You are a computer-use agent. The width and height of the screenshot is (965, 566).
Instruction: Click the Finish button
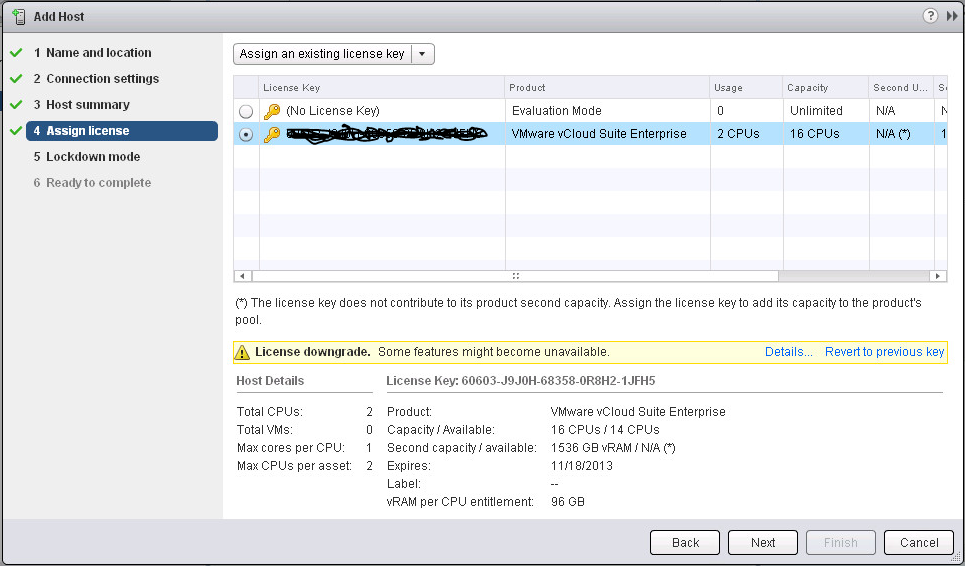[x=841, y=543]
